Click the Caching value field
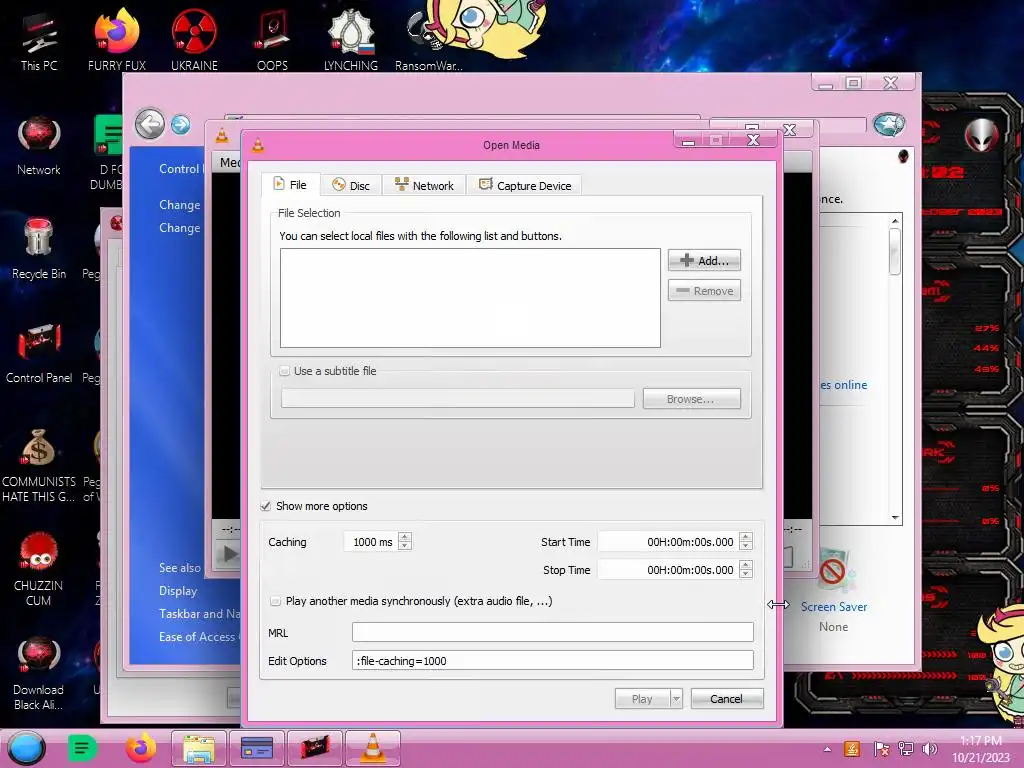Screen dimensions: 1024x768 tap(370, 541)
